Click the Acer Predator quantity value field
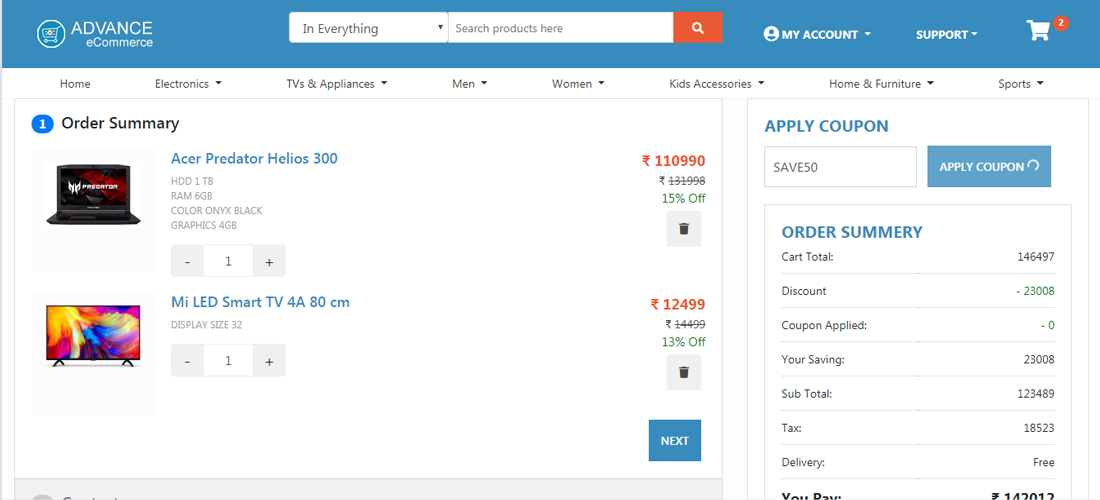This screenshot has height=500, width=1100. coord(228,261)
